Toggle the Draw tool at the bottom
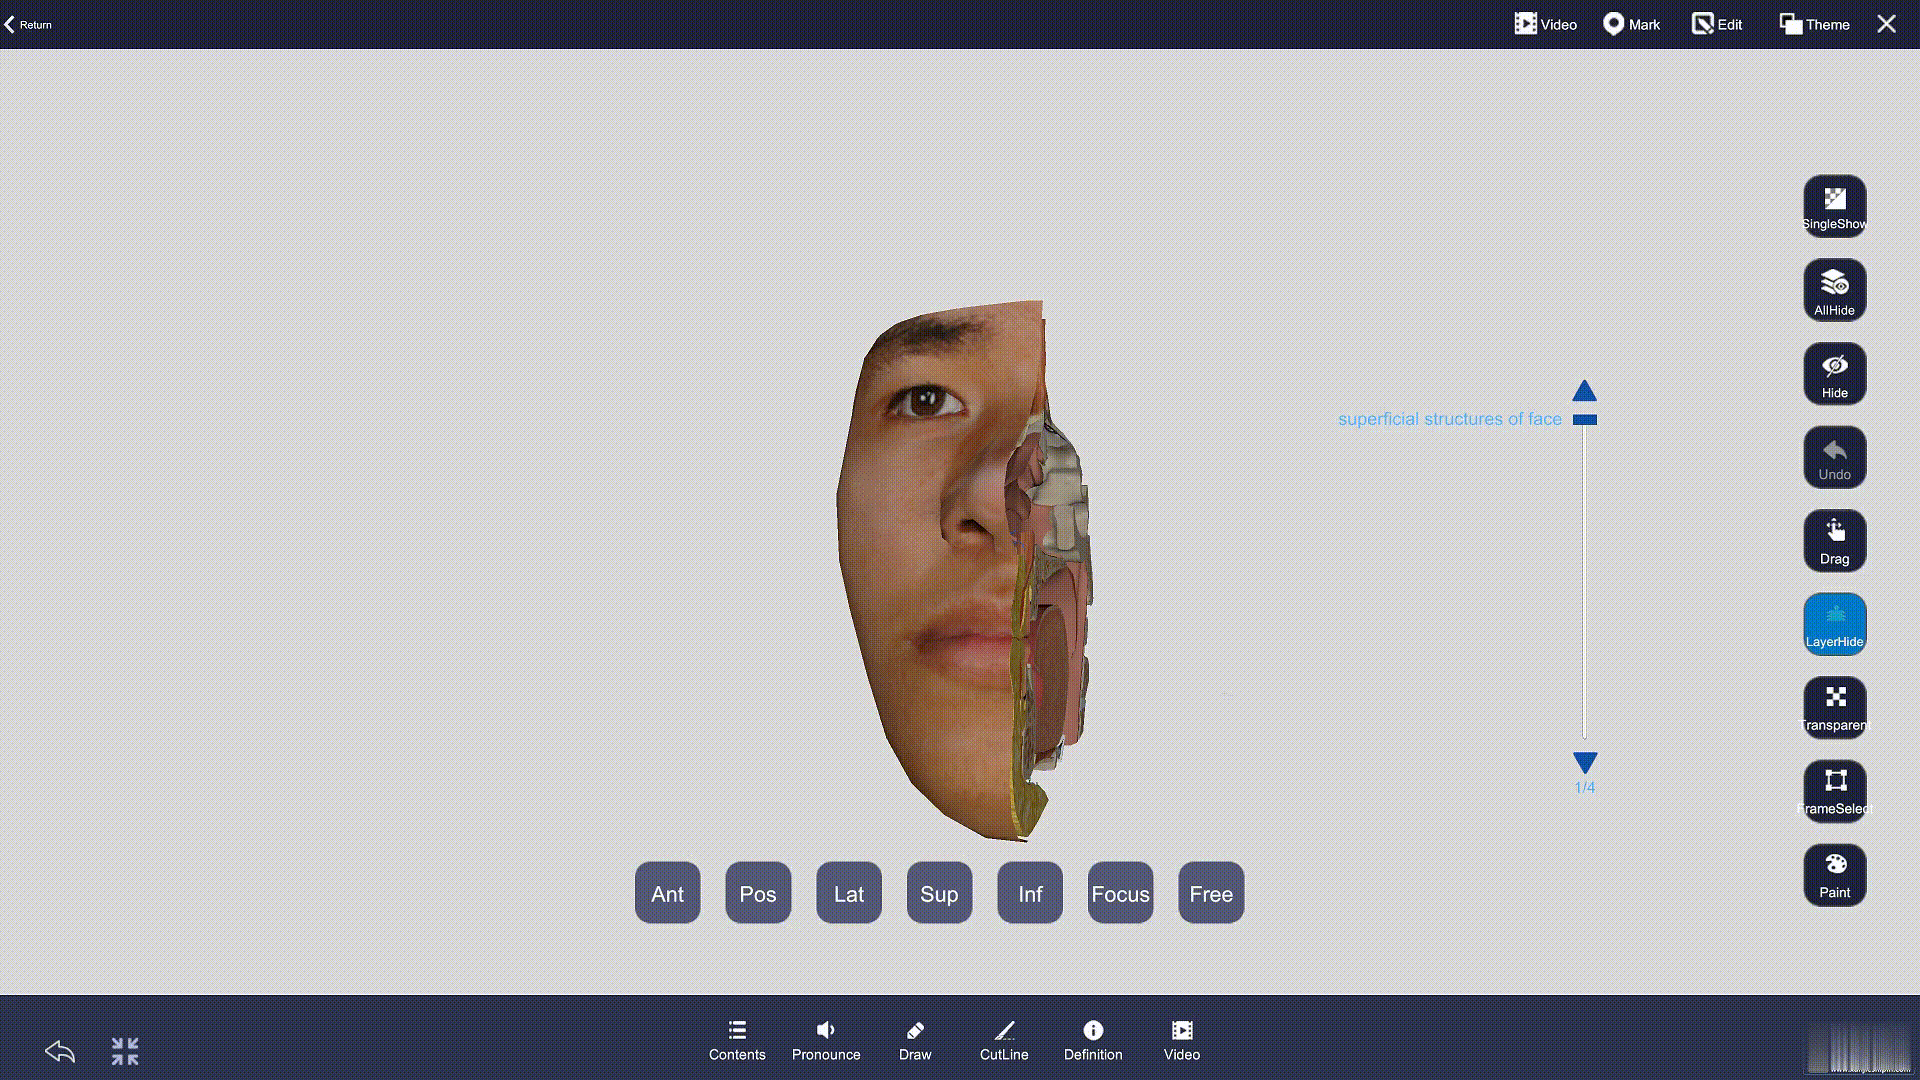1920x1080 pixels. coord(914,1038)
